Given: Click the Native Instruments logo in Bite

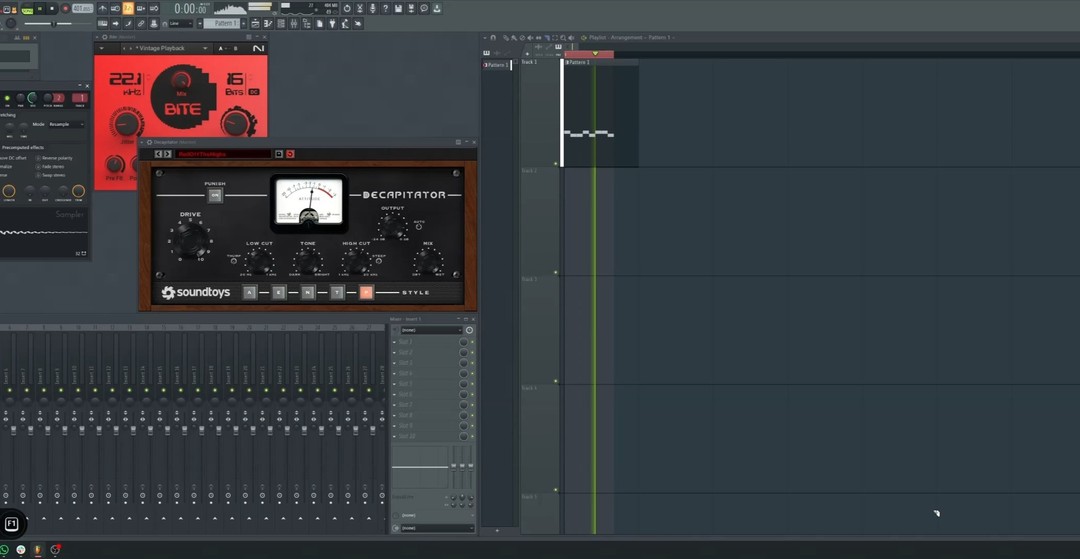Looking at the screenshot, I should [x=259, y=48].
